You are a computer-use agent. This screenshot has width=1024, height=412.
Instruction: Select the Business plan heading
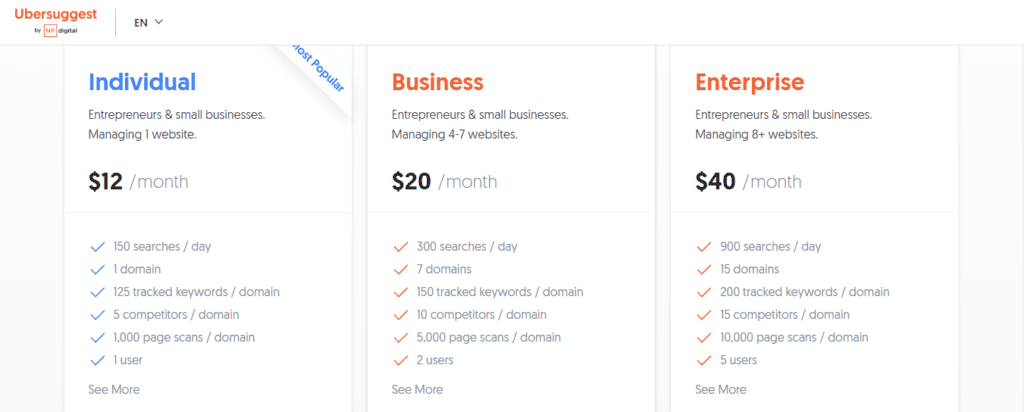(x=438, y=82)
